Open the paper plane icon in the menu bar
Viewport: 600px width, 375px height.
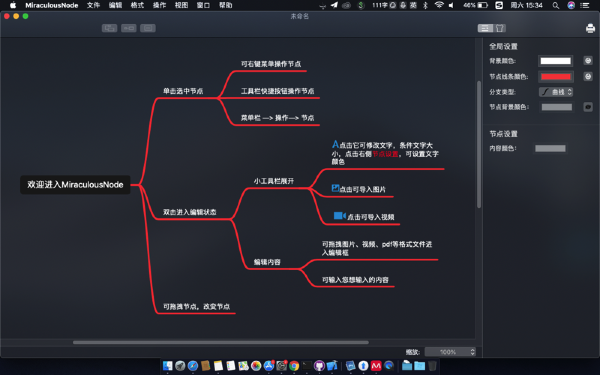[x=334, y=5]
